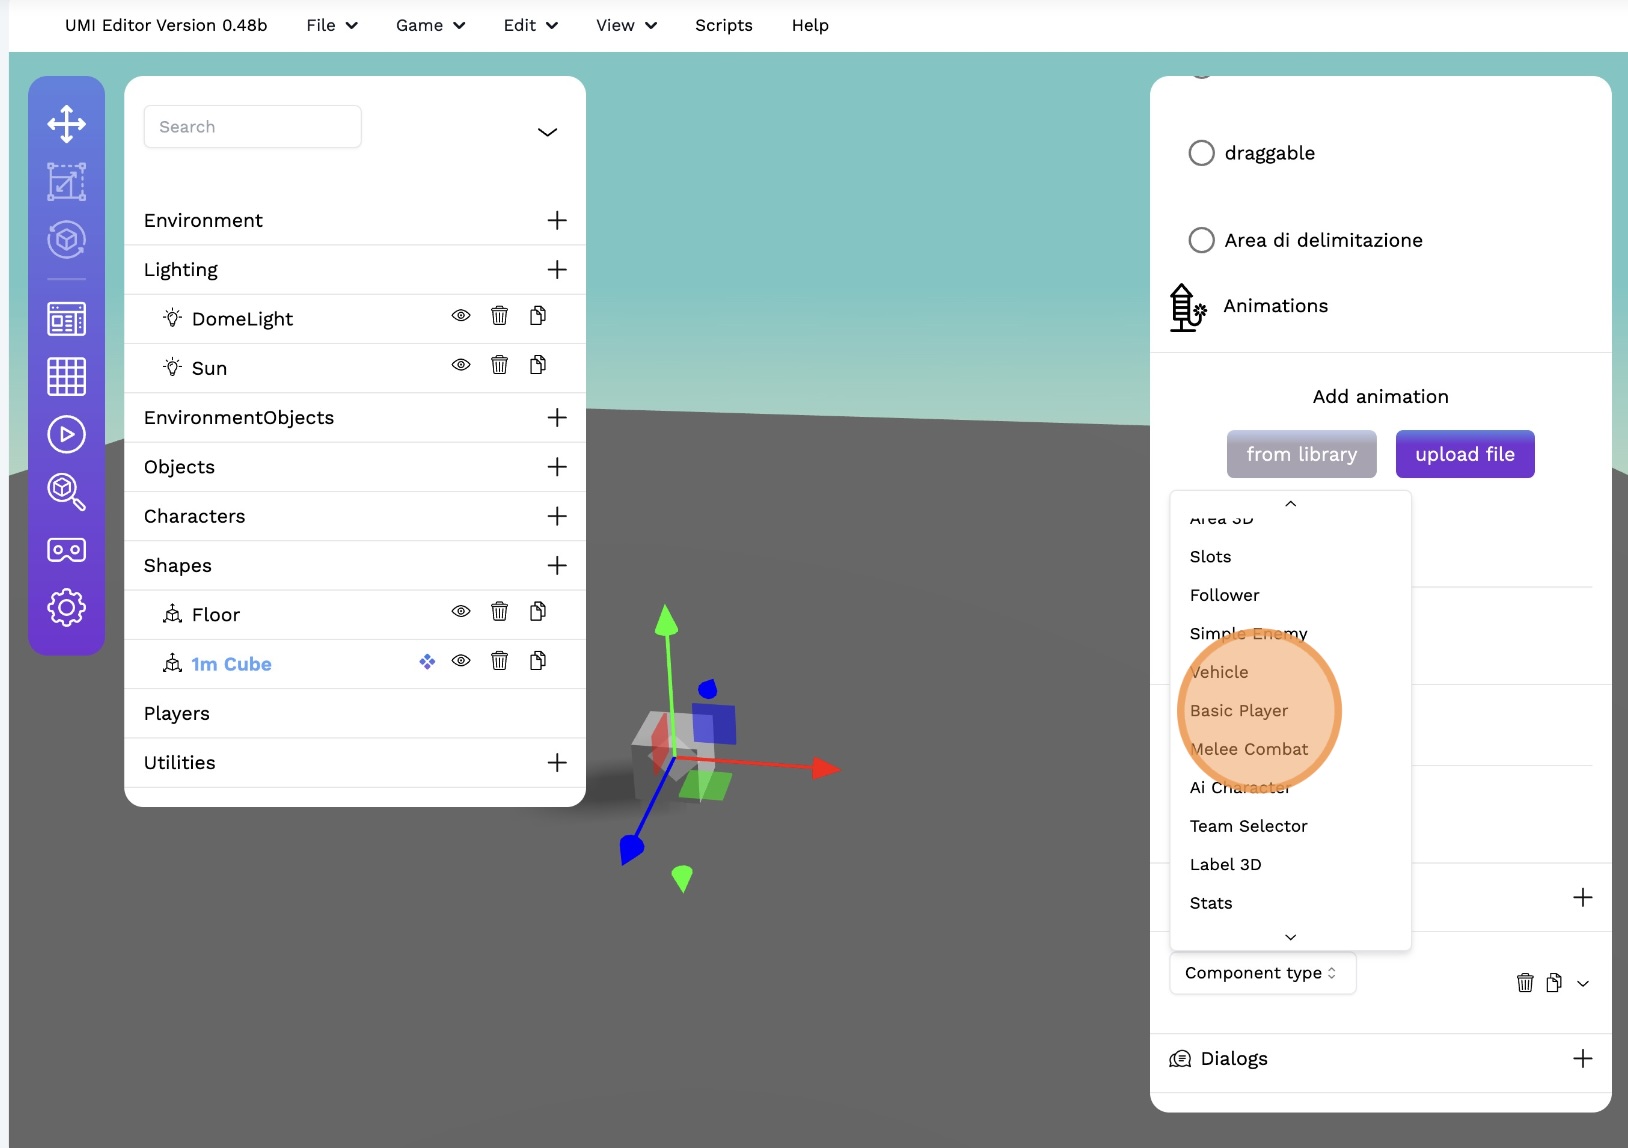This screenshot has width=1628, height=1148.
Task: Select the scale tool in sidebar
Action: (66, 182)
